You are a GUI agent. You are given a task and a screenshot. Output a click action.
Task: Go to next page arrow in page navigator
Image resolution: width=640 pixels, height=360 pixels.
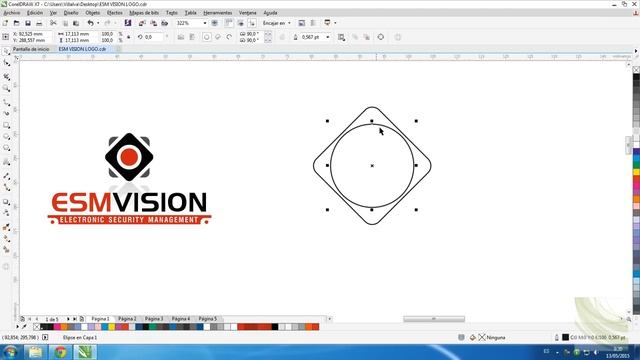pos(68,319)
